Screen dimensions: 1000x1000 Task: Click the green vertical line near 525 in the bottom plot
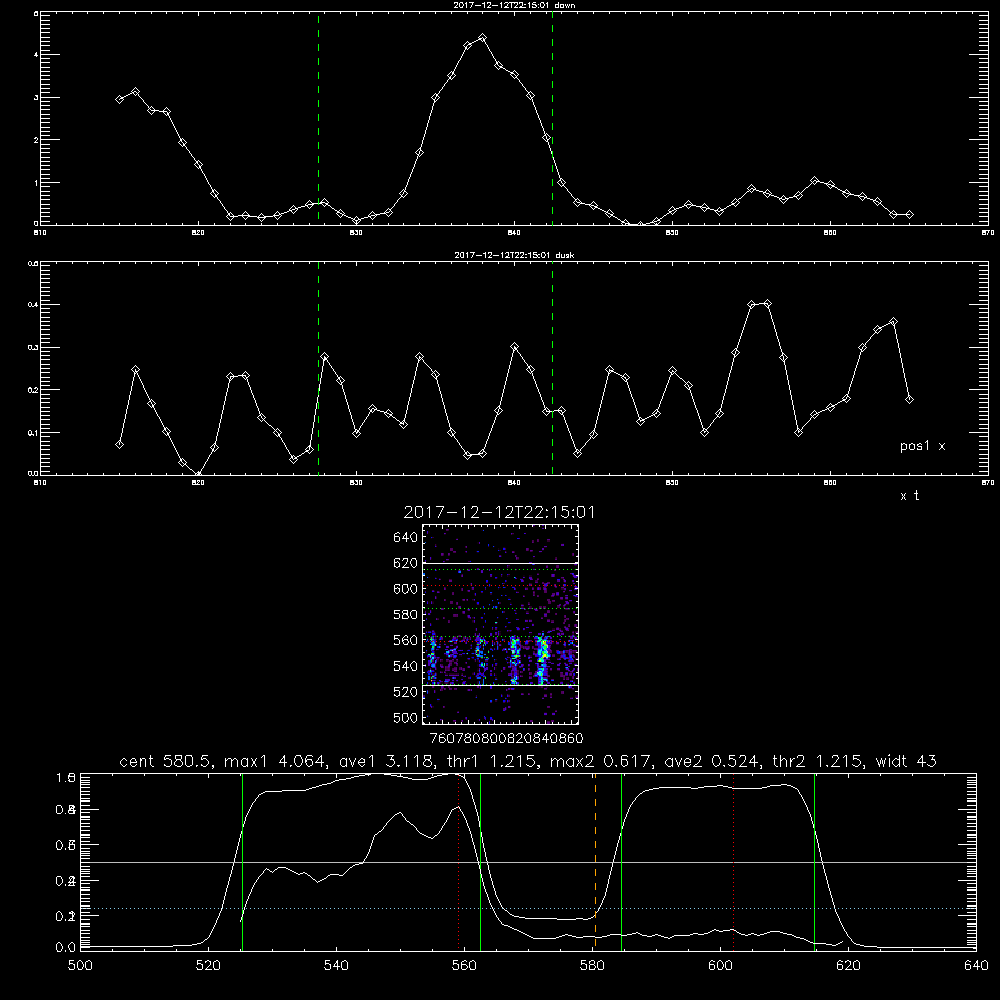coord(242,861)
